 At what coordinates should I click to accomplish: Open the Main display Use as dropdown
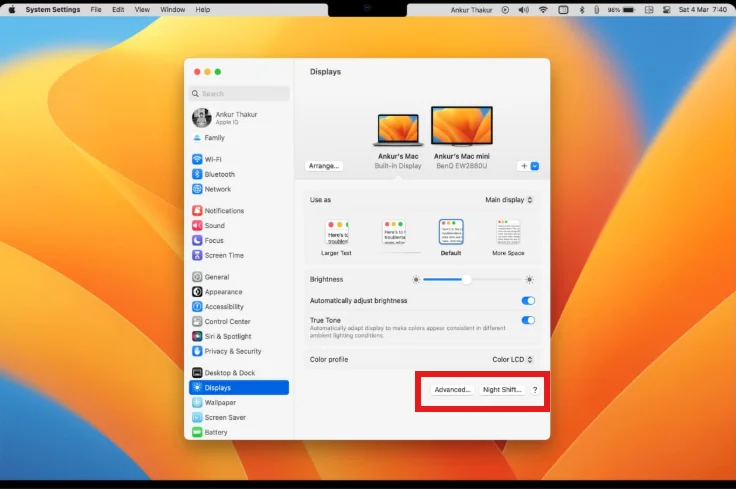509,199
